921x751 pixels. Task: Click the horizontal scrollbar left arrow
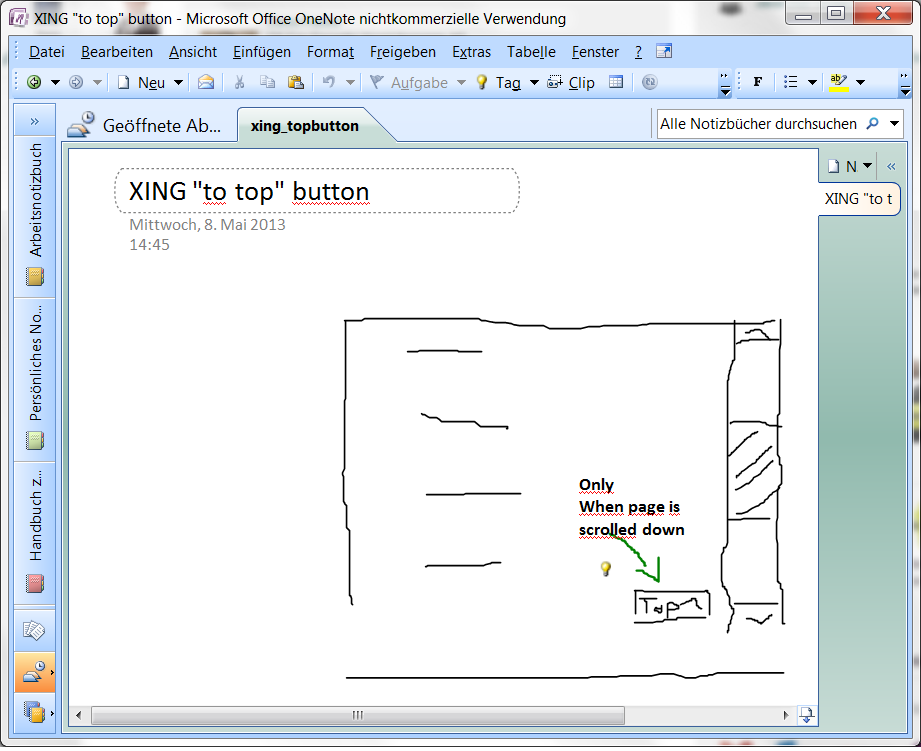(x=79, y=715)
